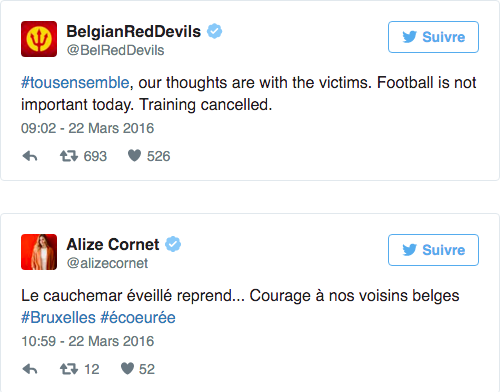Open the #écoeurée hashtag
The image size is (500, 392).
tap(138, 317)
